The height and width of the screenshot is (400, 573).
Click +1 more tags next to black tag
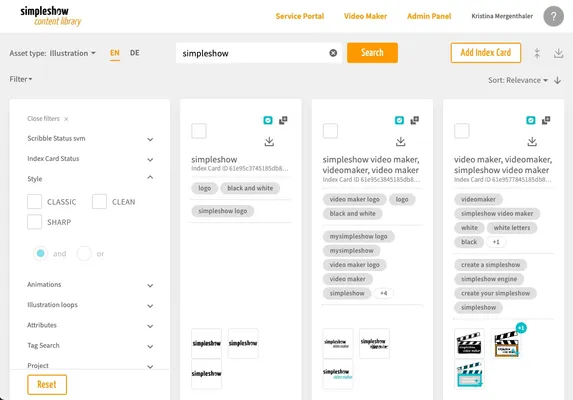496,242
